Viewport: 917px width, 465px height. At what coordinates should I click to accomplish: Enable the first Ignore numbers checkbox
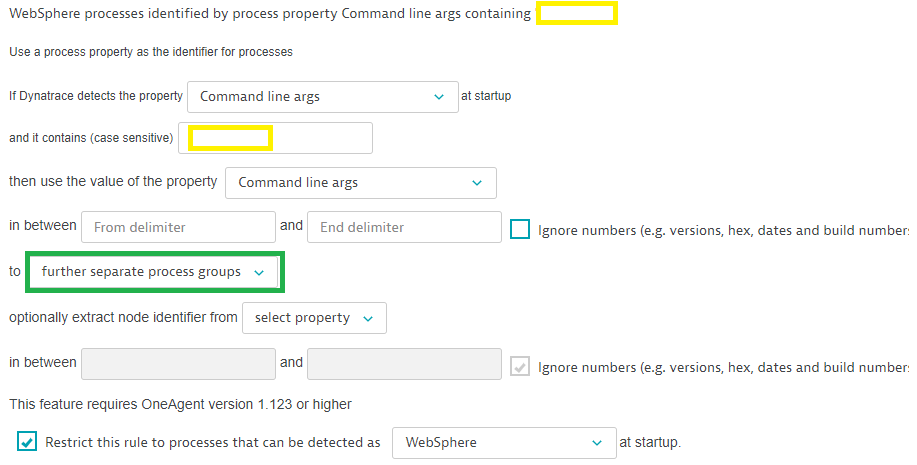(520, 229)
